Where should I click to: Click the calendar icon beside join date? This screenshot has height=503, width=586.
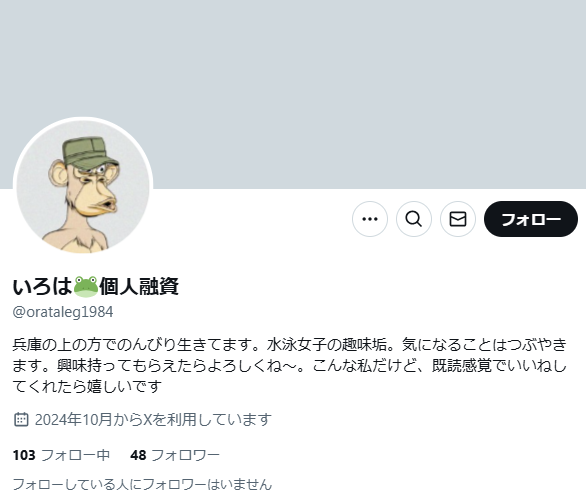21,419
